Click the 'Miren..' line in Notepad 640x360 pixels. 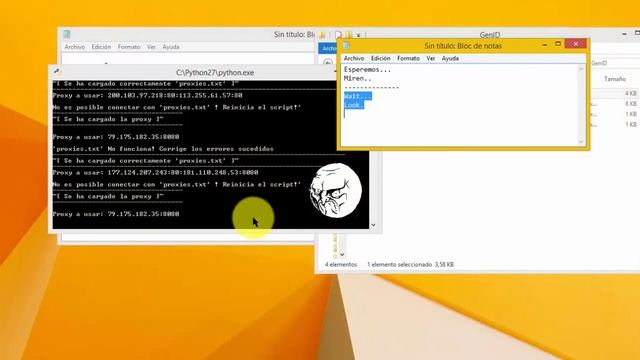(x=358, y=79)
